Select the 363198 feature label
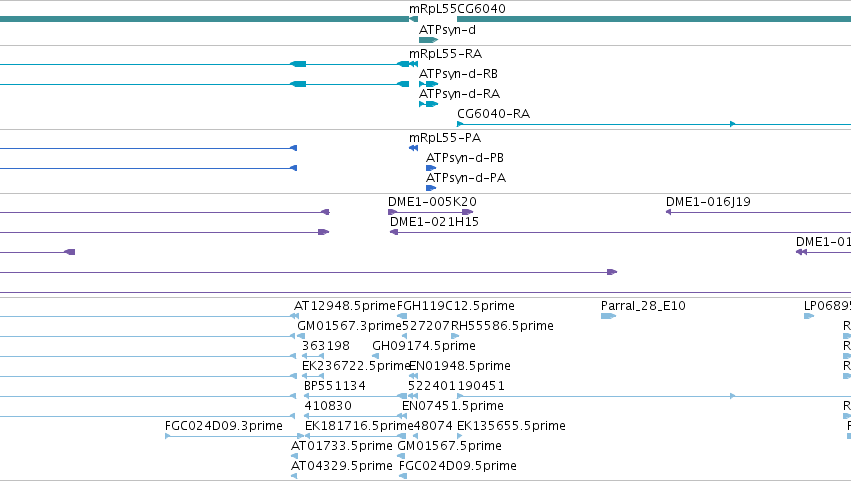The width and height of the screenshot is (851, 481). [326, 346]
